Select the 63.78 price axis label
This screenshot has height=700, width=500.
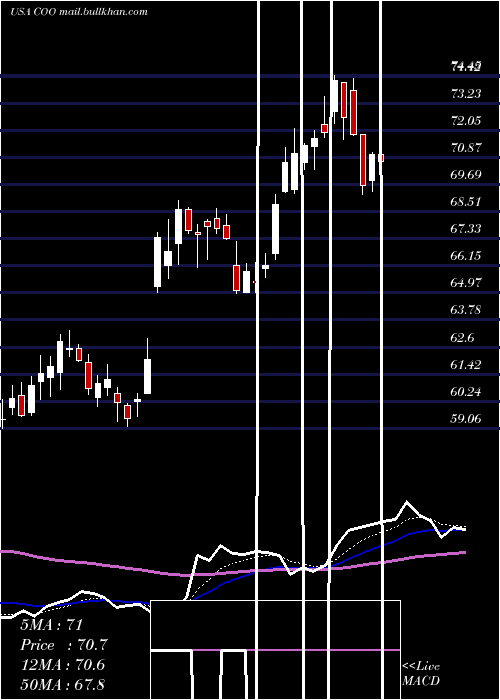coord(467,310)
